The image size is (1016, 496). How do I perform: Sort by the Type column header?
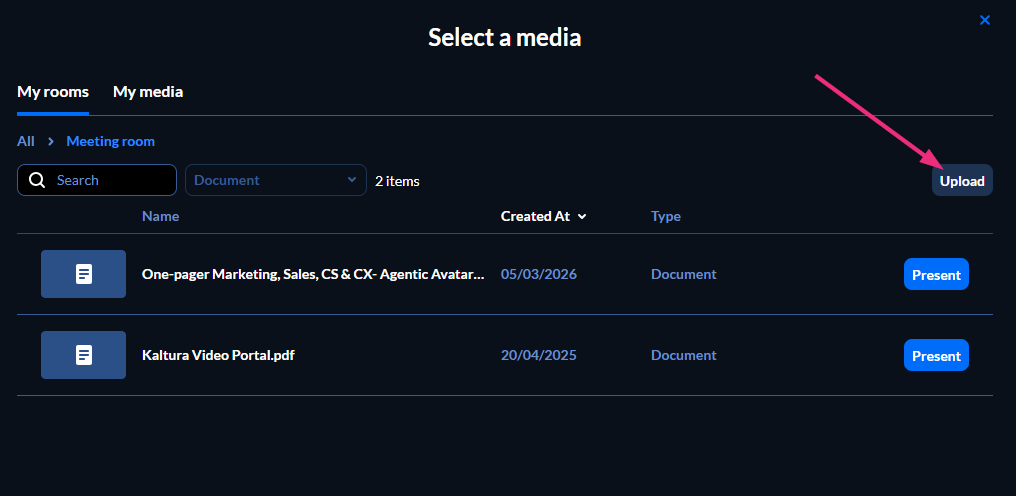pos(666,217)
